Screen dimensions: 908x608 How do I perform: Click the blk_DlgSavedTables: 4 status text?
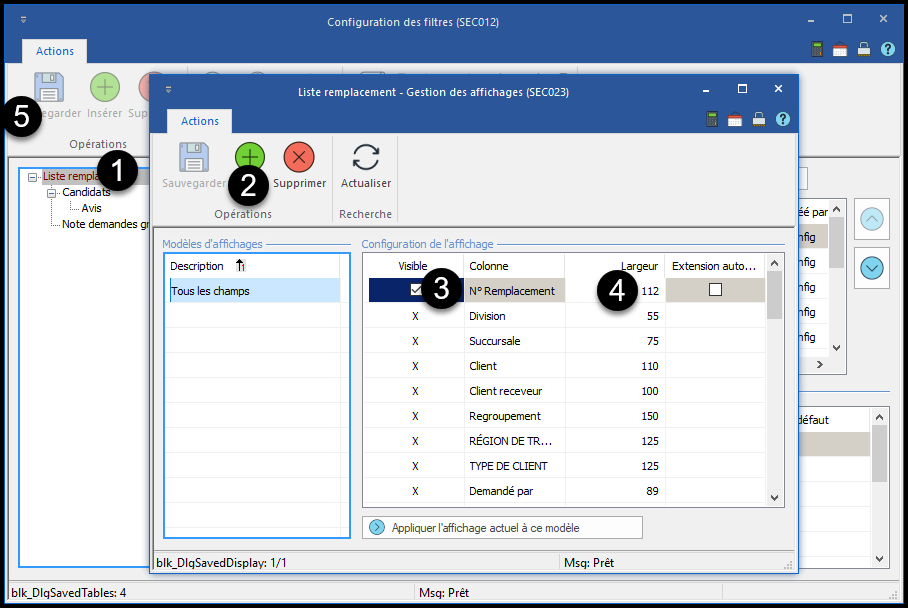pos(69,593)
